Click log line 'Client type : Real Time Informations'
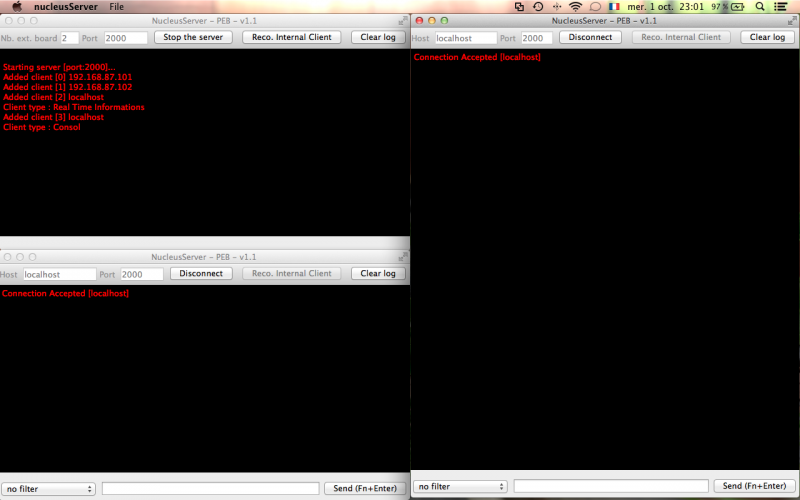 coord(73,107)
